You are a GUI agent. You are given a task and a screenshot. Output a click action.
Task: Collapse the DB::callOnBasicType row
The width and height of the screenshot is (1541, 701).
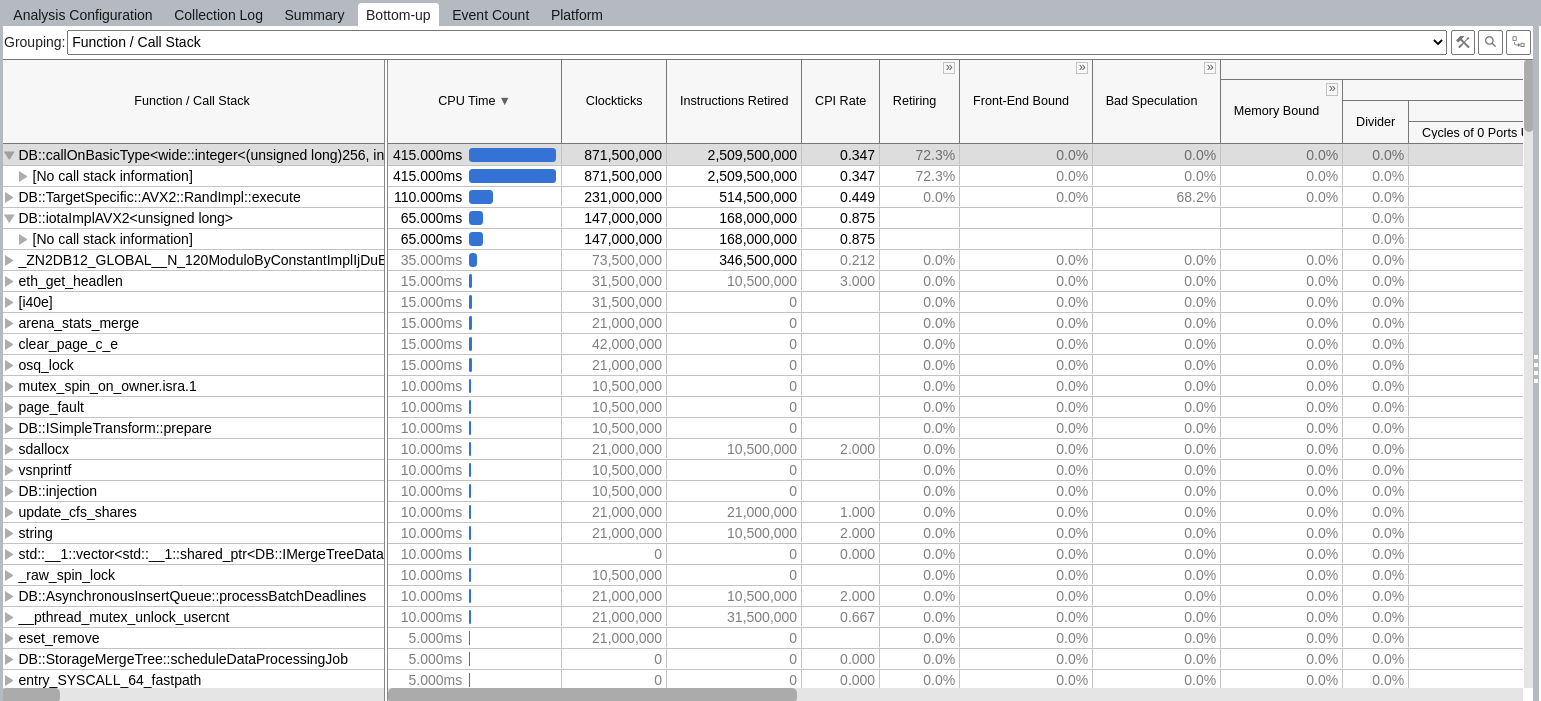(10, 156)
